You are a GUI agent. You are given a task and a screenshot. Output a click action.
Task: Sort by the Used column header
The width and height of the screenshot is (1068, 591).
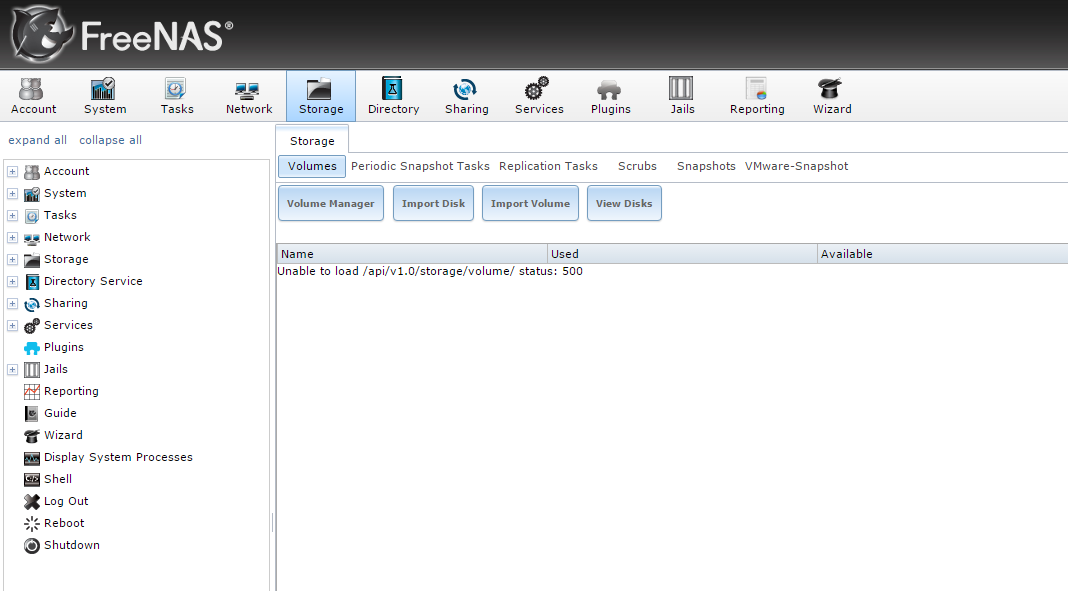point(682,254)
